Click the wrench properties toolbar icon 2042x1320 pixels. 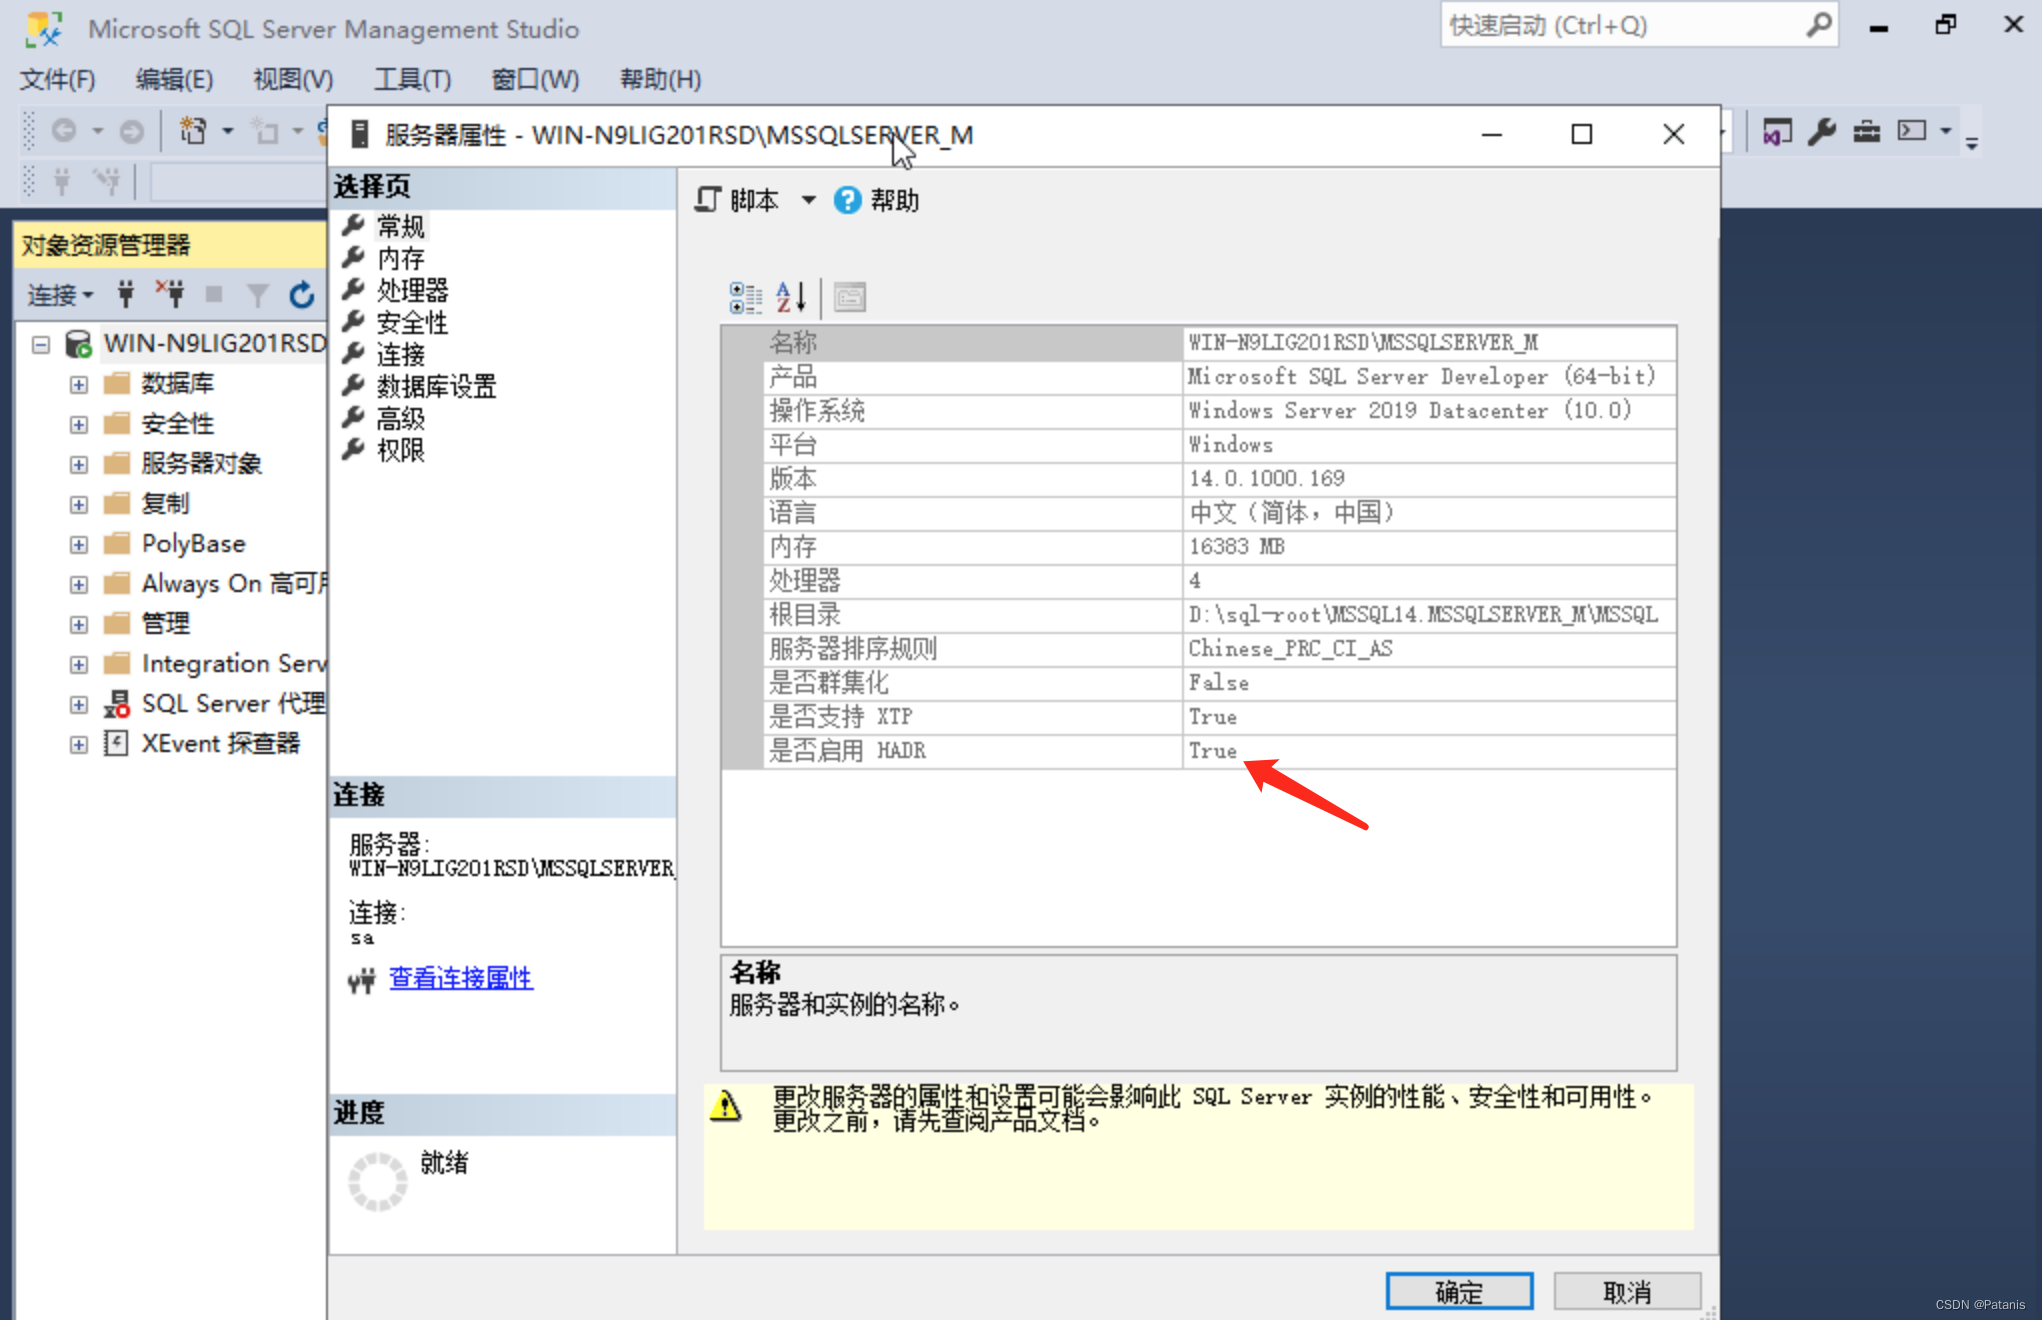point(1822,131)
